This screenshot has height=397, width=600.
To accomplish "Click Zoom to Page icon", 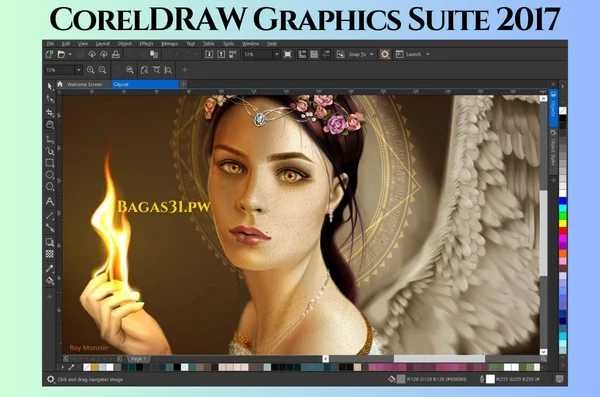I will pyautogui.click(x=144, y=70).
